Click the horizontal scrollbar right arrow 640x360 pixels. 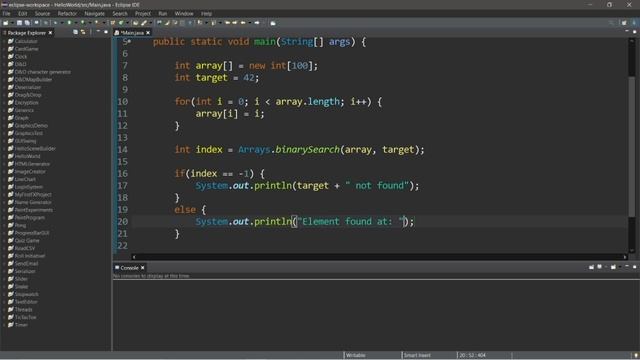[x=625, y=257]
